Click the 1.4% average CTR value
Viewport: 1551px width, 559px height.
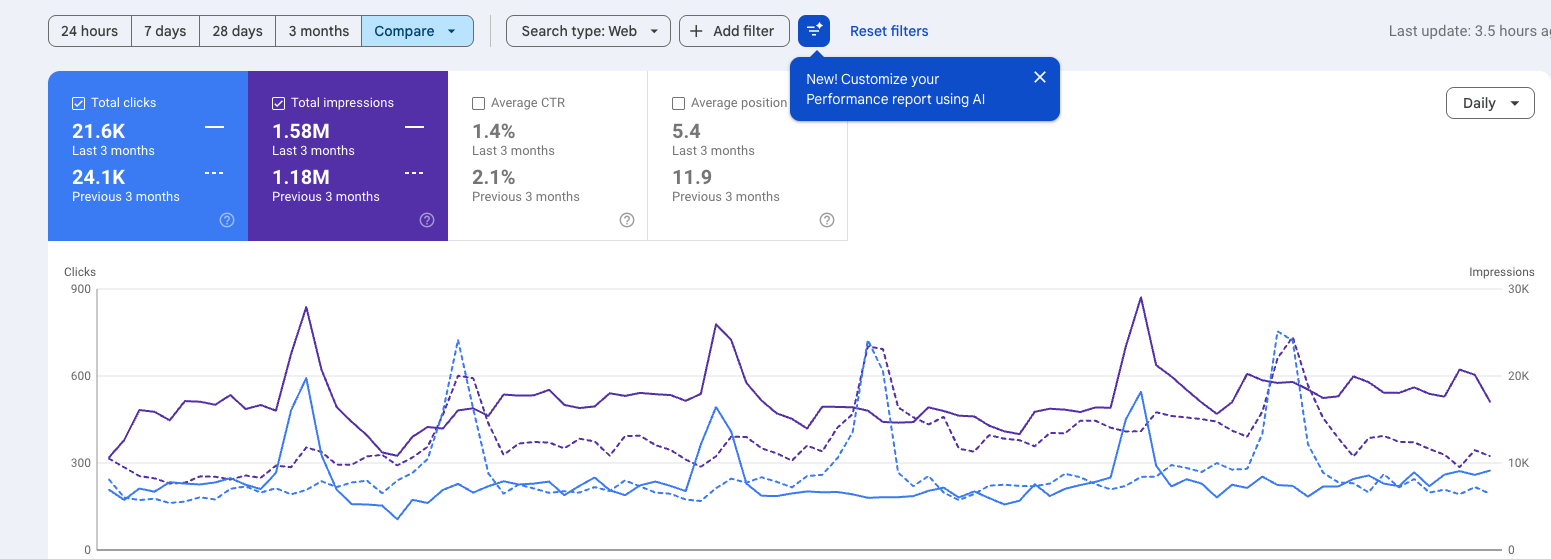point(494,131)
